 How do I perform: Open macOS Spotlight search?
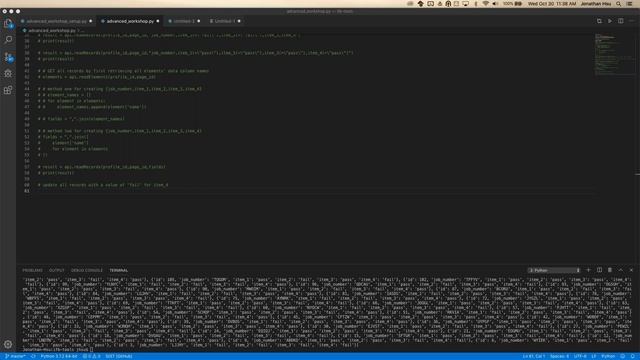619,4
